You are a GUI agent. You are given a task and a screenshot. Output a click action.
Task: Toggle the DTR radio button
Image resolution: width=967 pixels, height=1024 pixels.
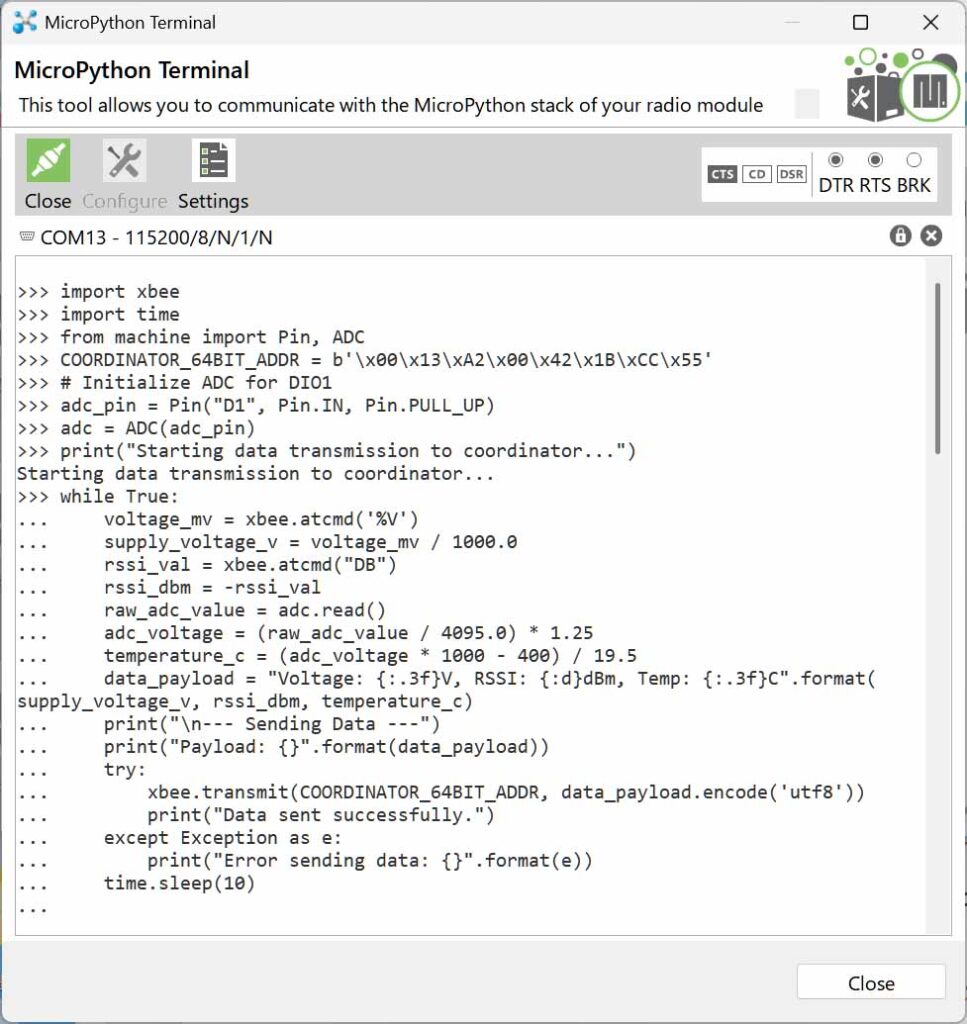tap(836, 160)
